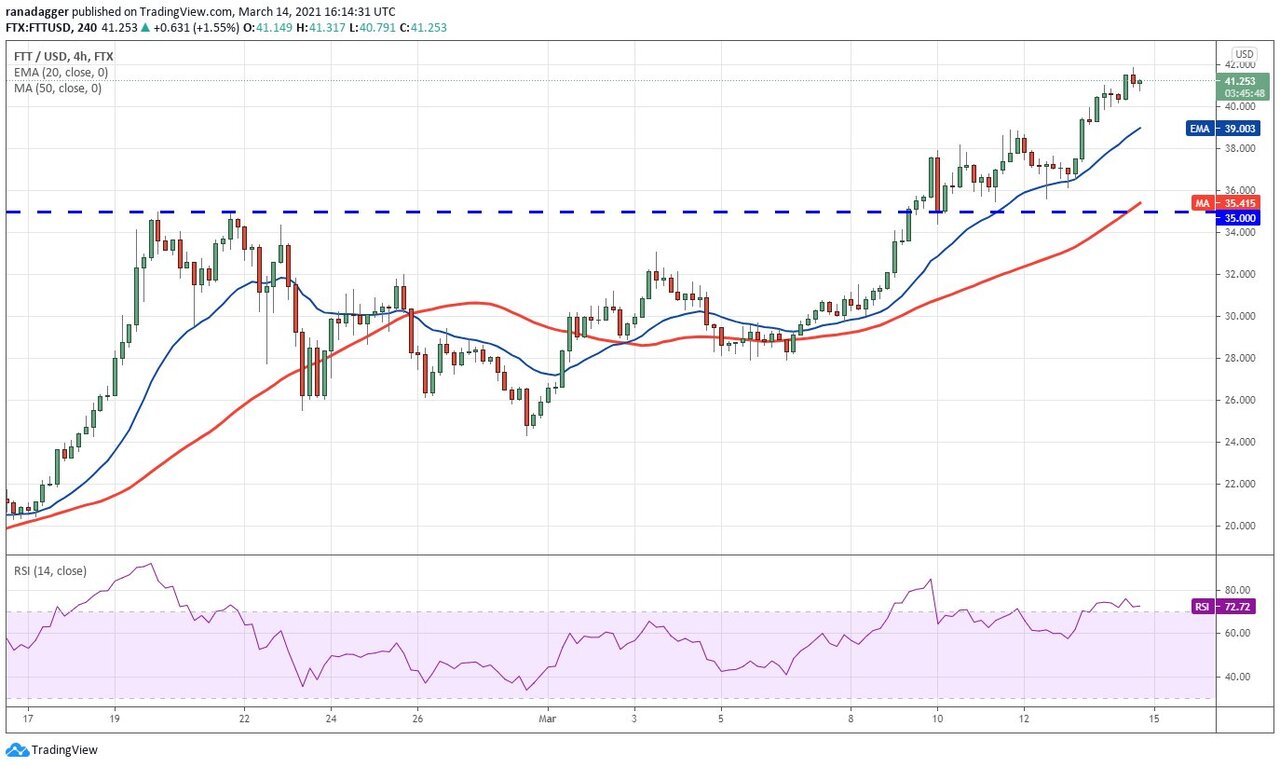
Task: Click the last candlestick near 41.253
Action: pyautogui.click(x=1140, y=83)
